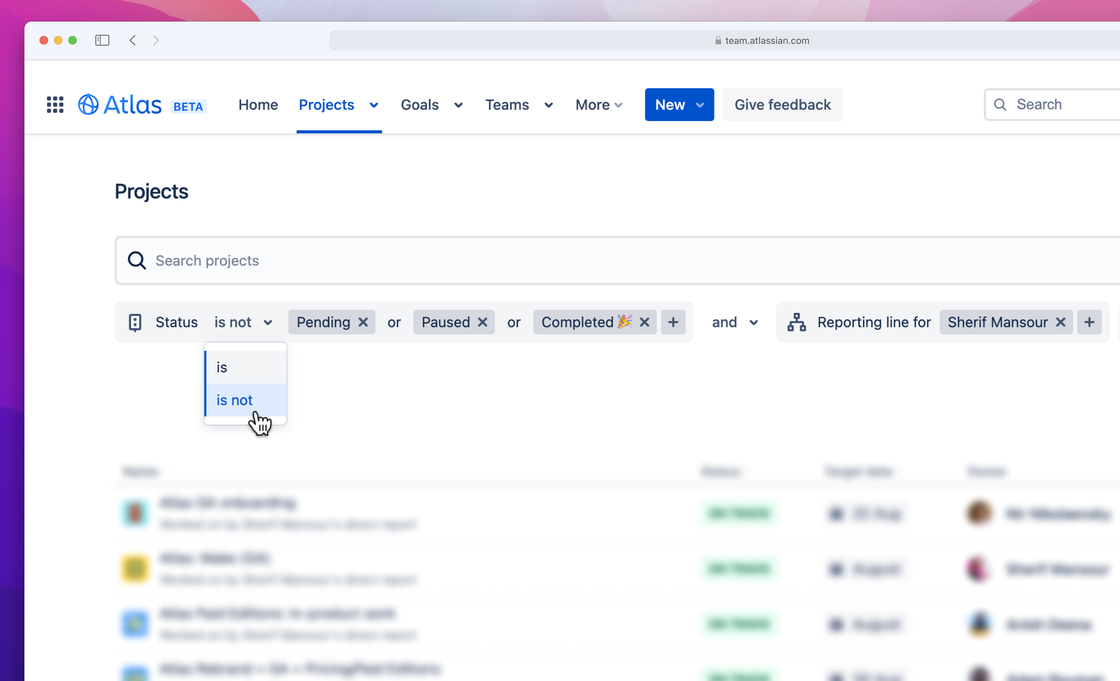Viewport: 1120px width, 681px height.
Task: Add another status with the plus icon
Action: click(672, 322)
